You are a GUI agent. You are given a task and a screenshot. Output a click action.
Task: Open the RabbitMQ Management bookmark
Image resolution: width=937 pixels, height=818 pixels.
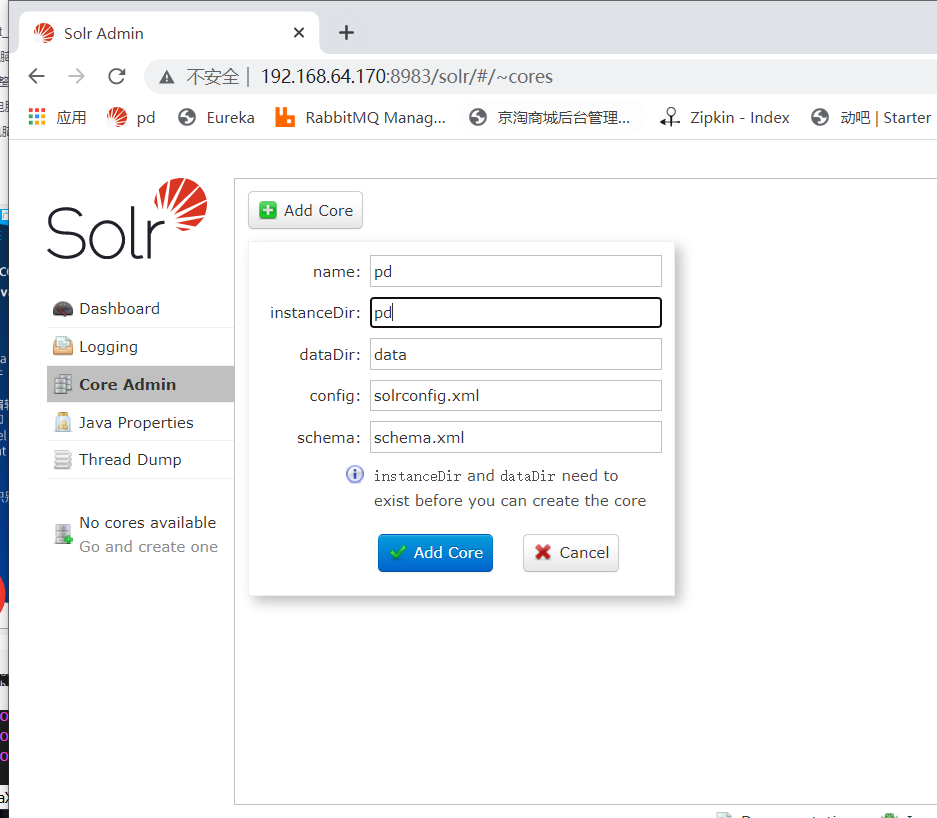point(360,117)
